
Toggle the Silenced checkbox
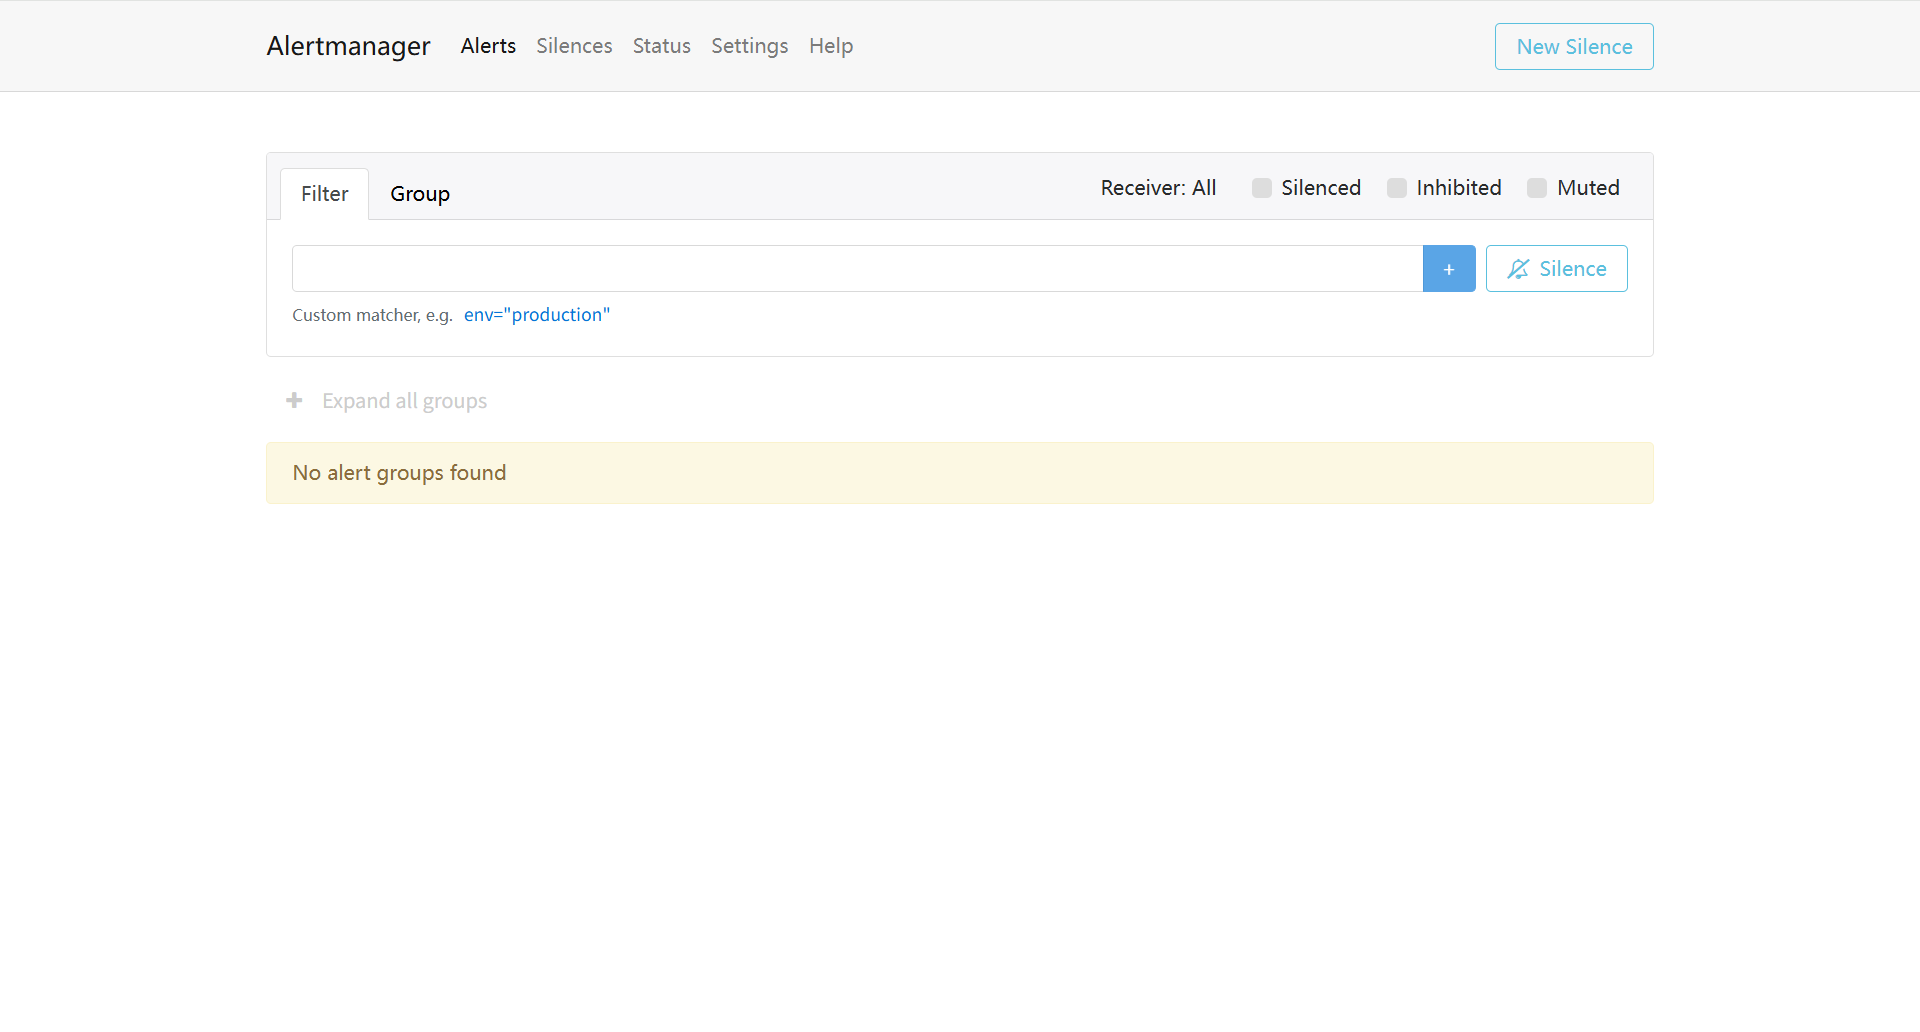(1262, 188)
